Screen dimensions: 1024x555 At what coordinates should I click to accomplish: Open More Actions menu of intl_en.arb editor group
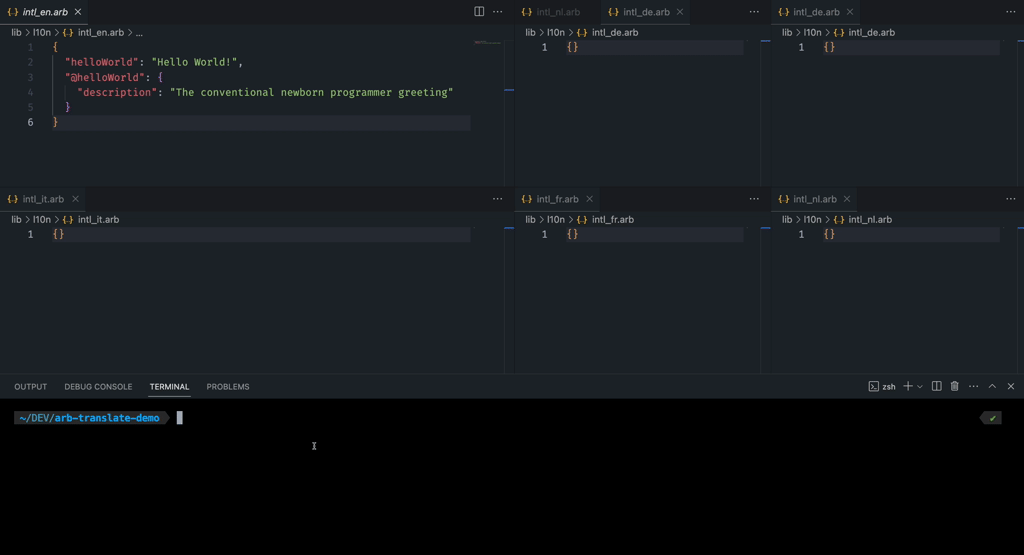(x=498, y=12)
